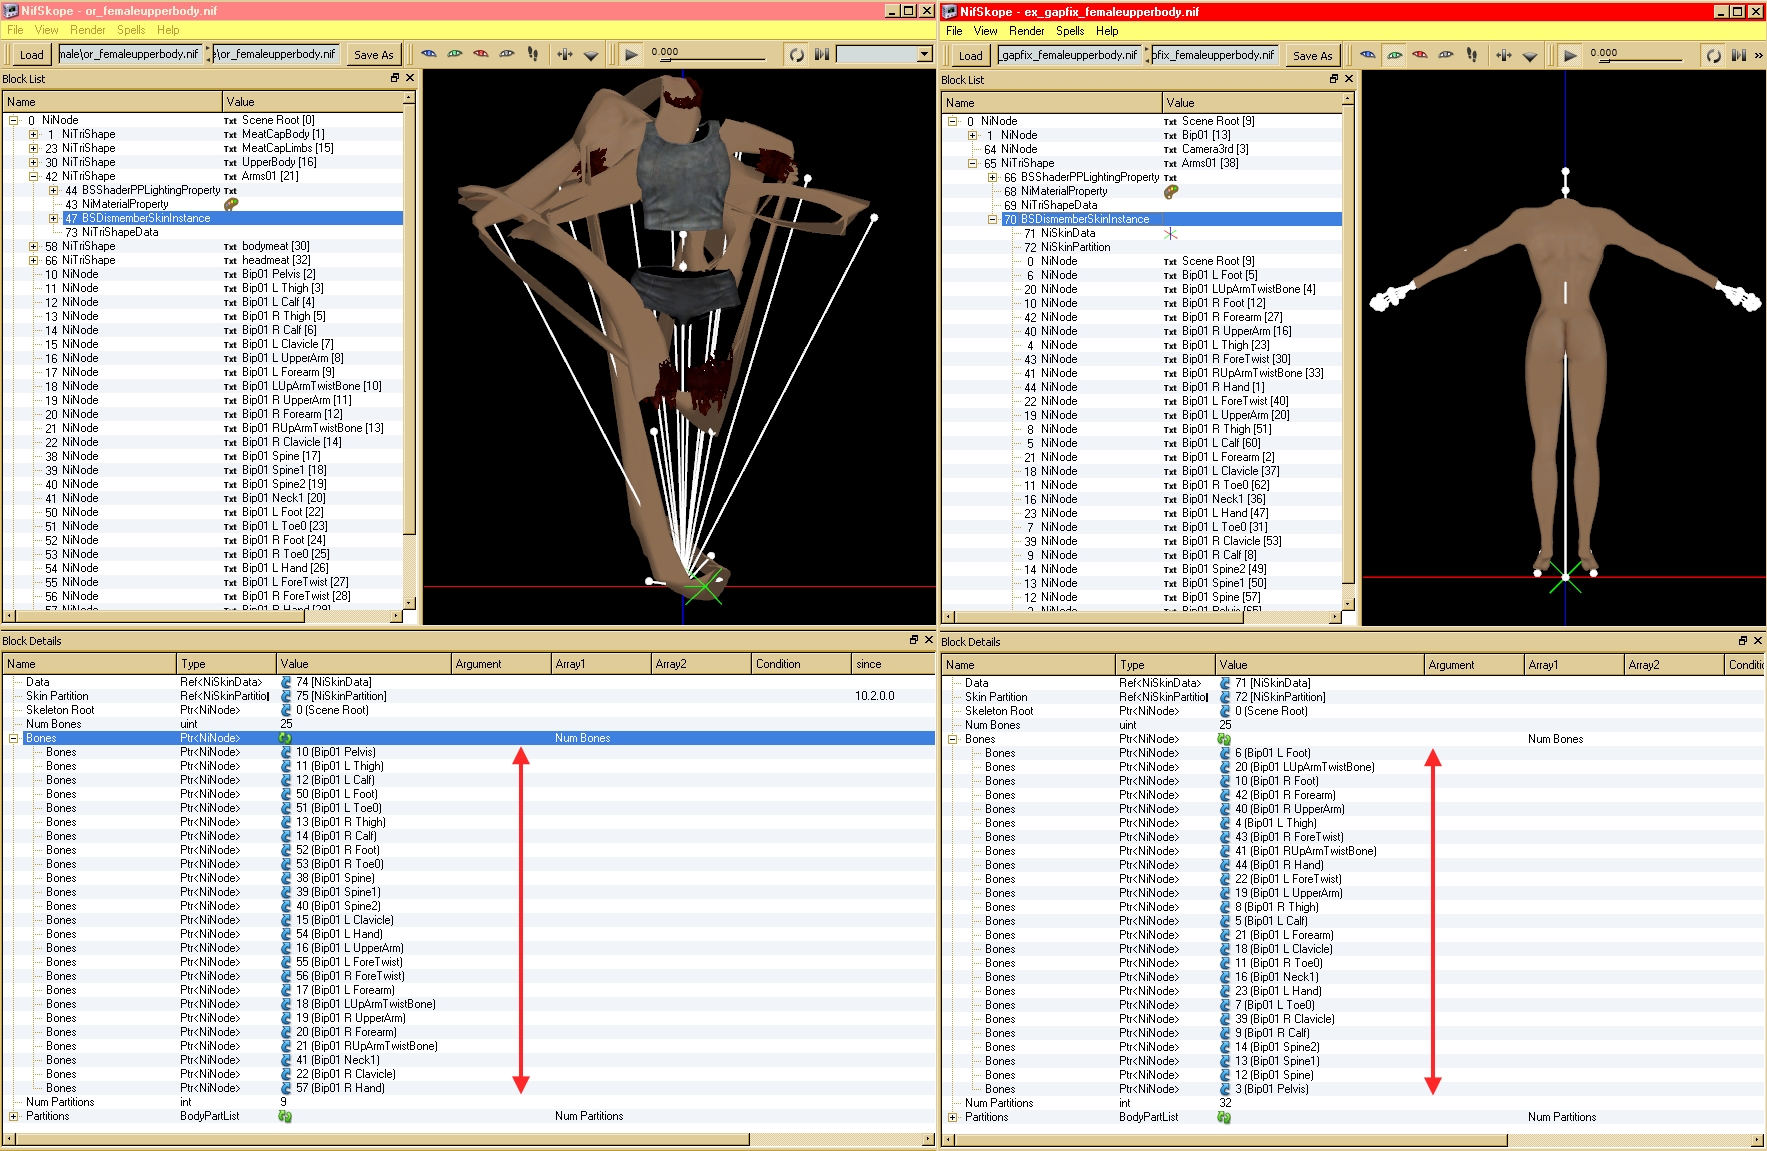
Task: Click link icon beside 74 [NiSkinData] value
Action: pos(286,682)
